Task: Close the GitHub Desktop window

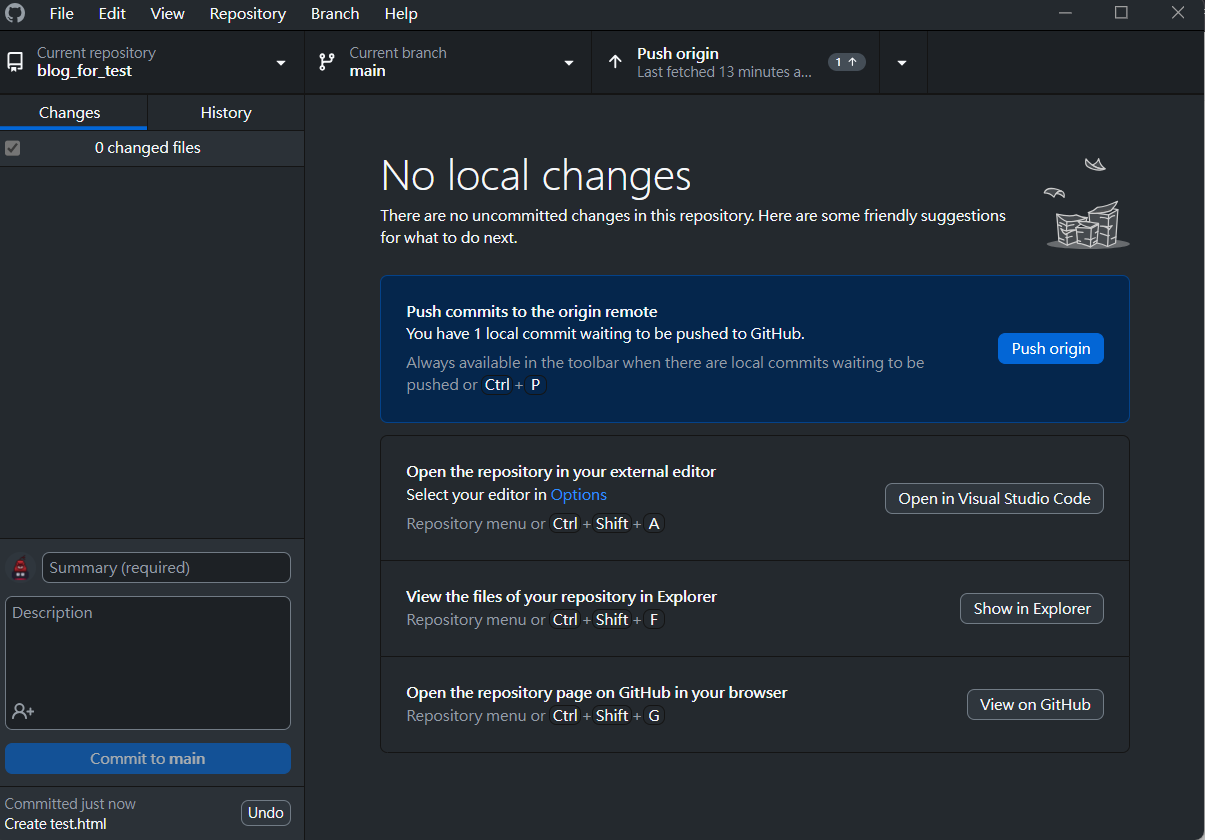Action: tap(1177, 13)
